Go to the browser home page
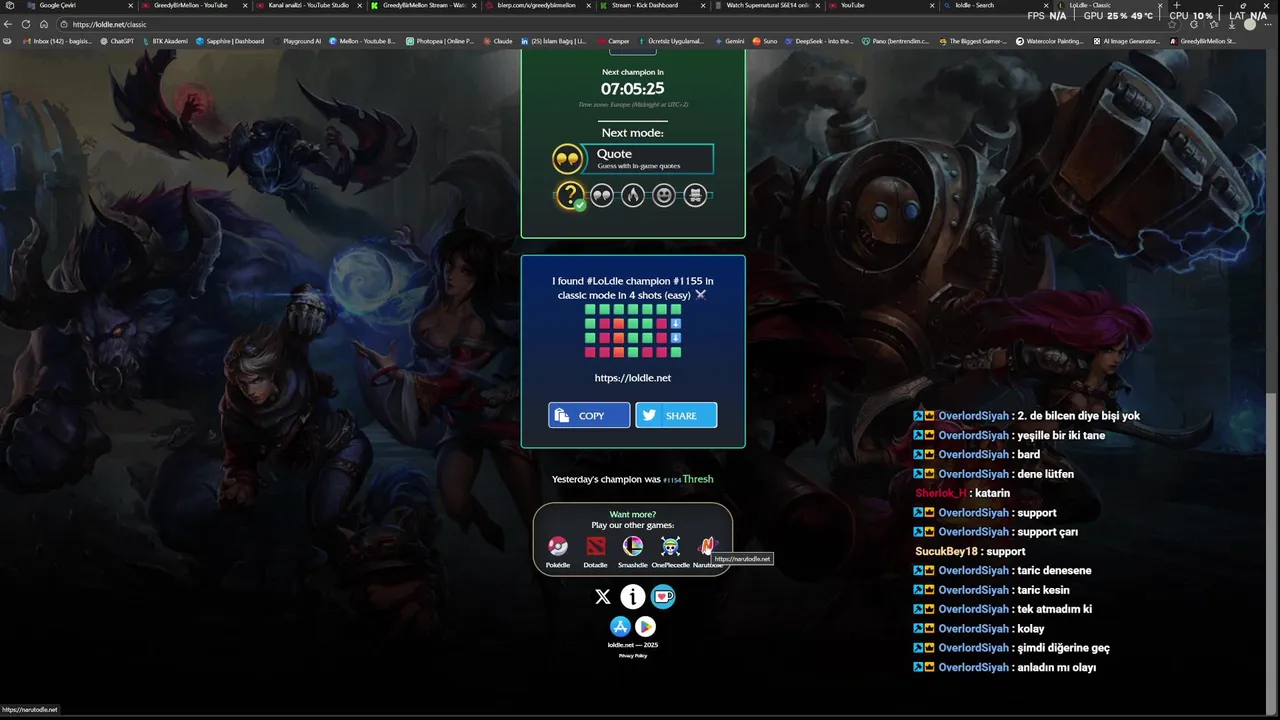Viewport: 1280px width, 720px height. (x=44, y=24)
